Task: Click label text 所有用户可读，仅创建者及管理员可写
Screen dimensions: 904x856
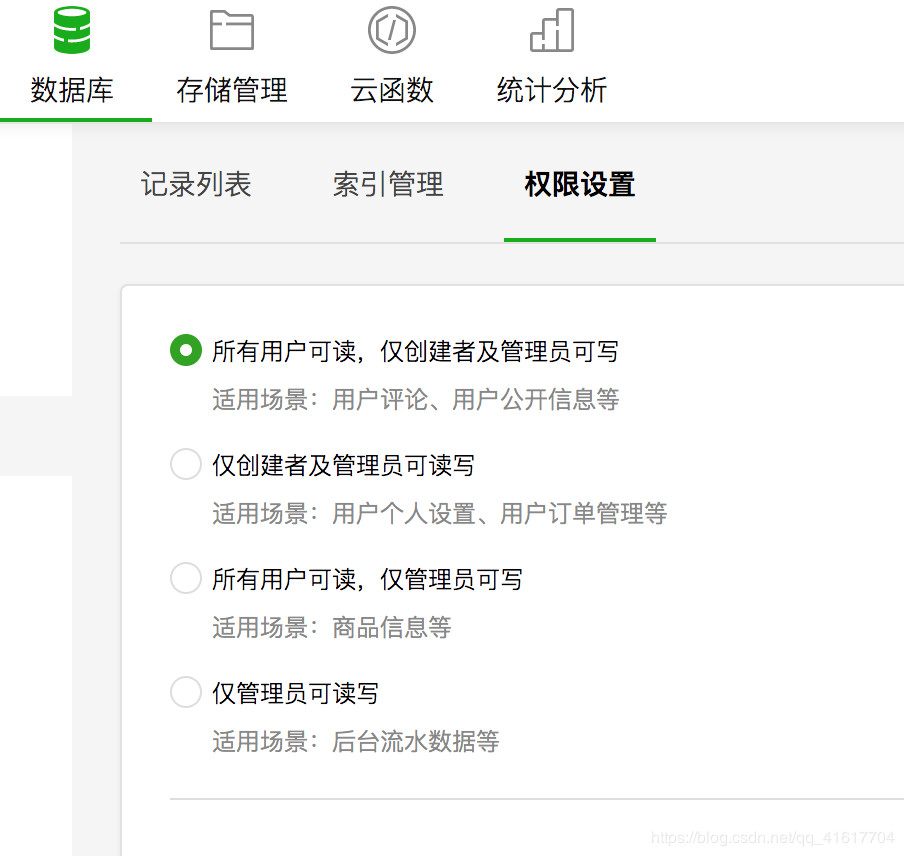Action: [x=415, y=352]
